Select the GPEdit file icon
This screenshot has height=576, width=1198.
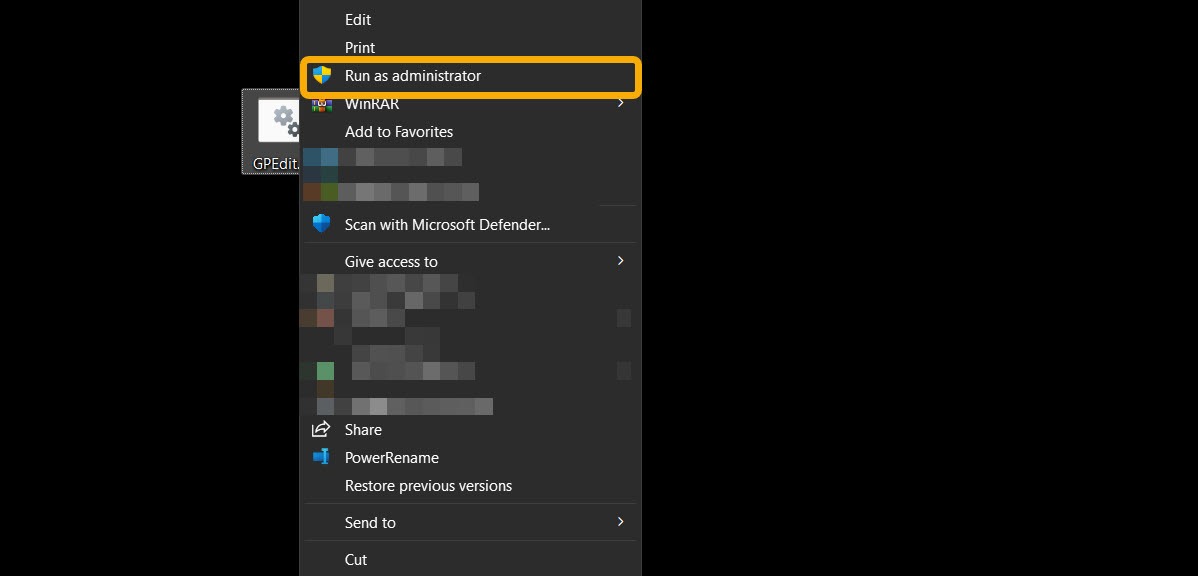click(278, 121)
